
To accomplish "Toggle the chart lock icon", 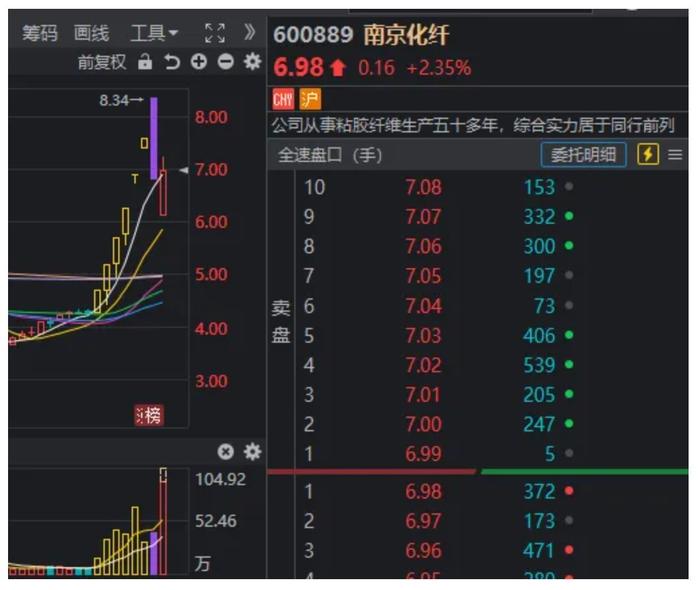I will [x=145, y=62].
